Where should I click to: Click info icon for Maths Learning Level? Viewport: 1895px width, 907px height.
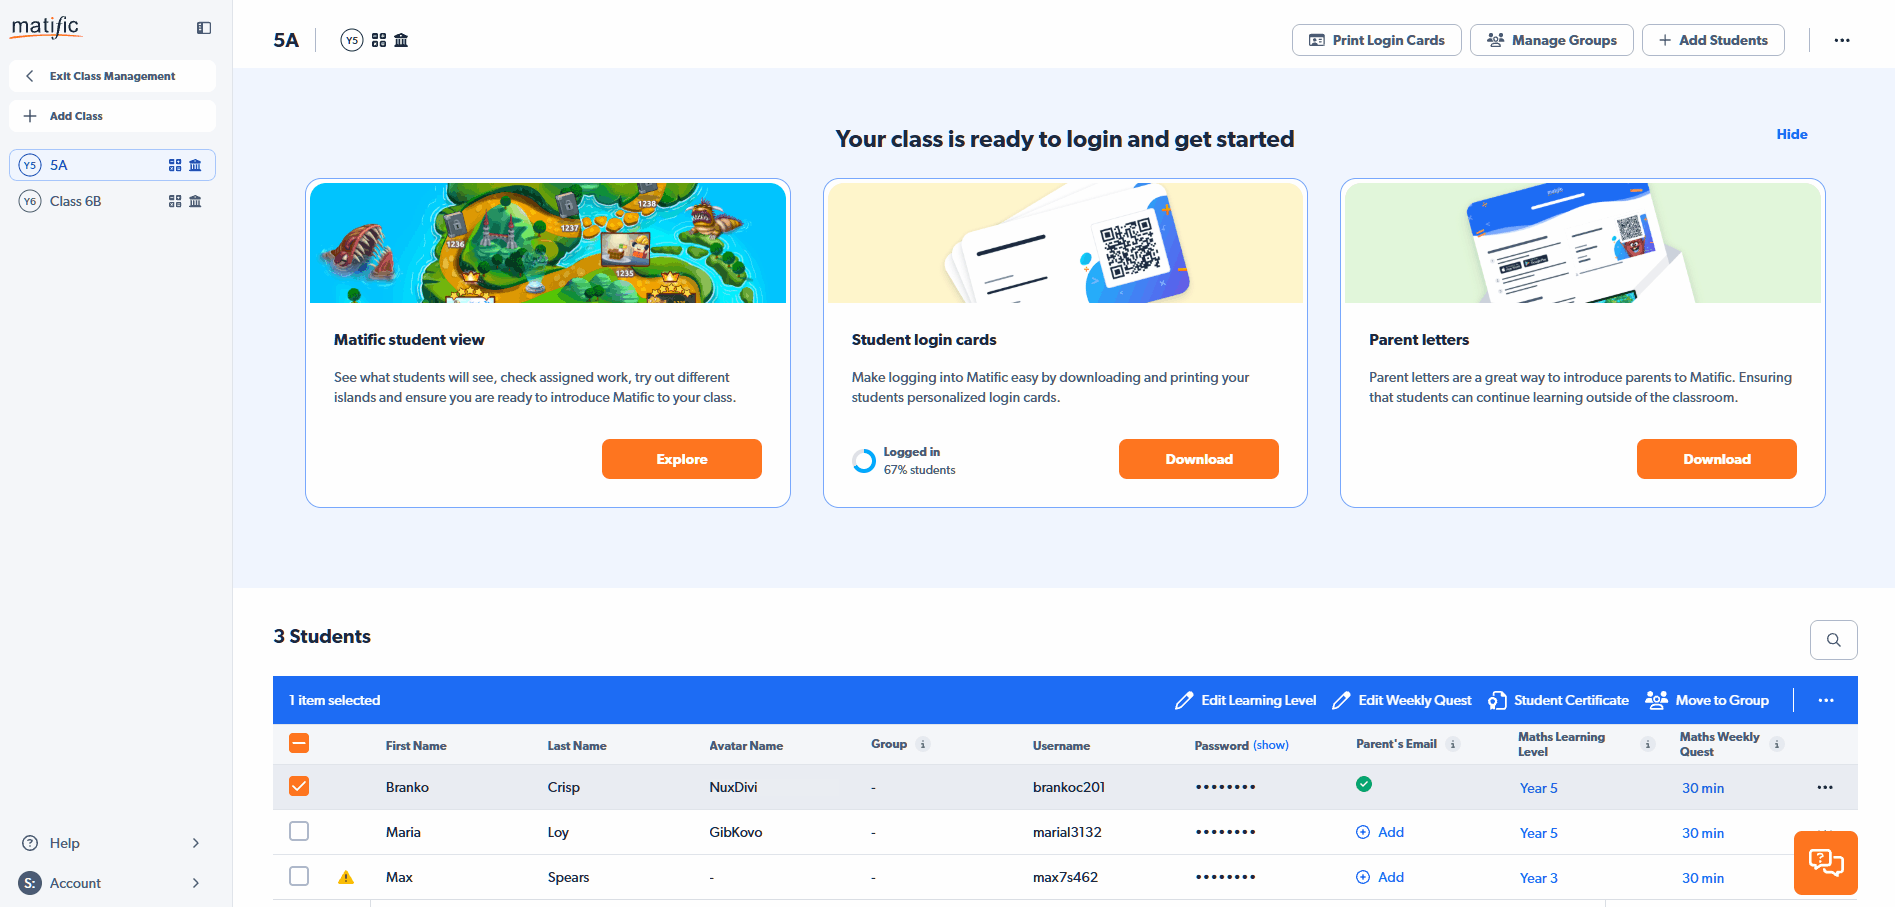(1648, 744)
